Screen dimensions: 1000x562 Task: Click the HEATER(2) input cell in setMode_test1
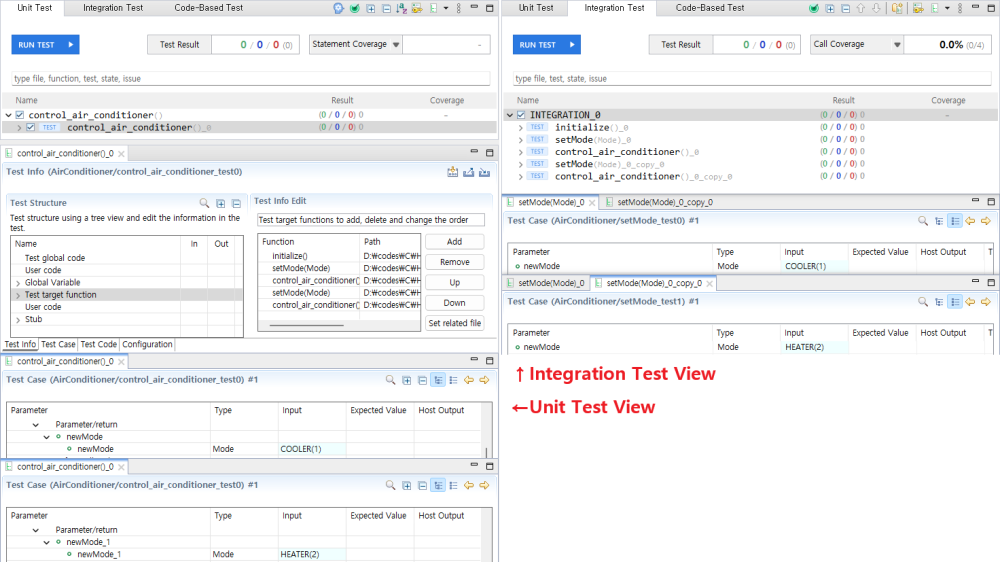[x=815, y=347]
